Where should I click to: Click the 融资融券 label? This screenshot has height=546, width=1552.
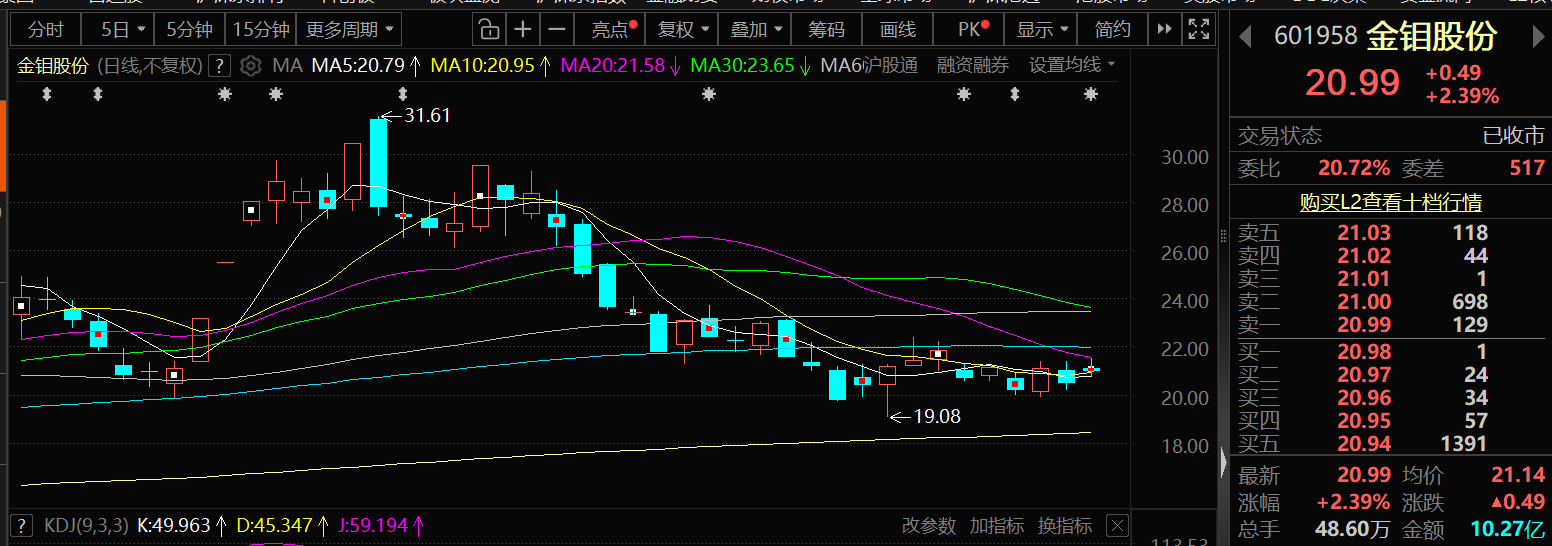click(x=973, y=66)
